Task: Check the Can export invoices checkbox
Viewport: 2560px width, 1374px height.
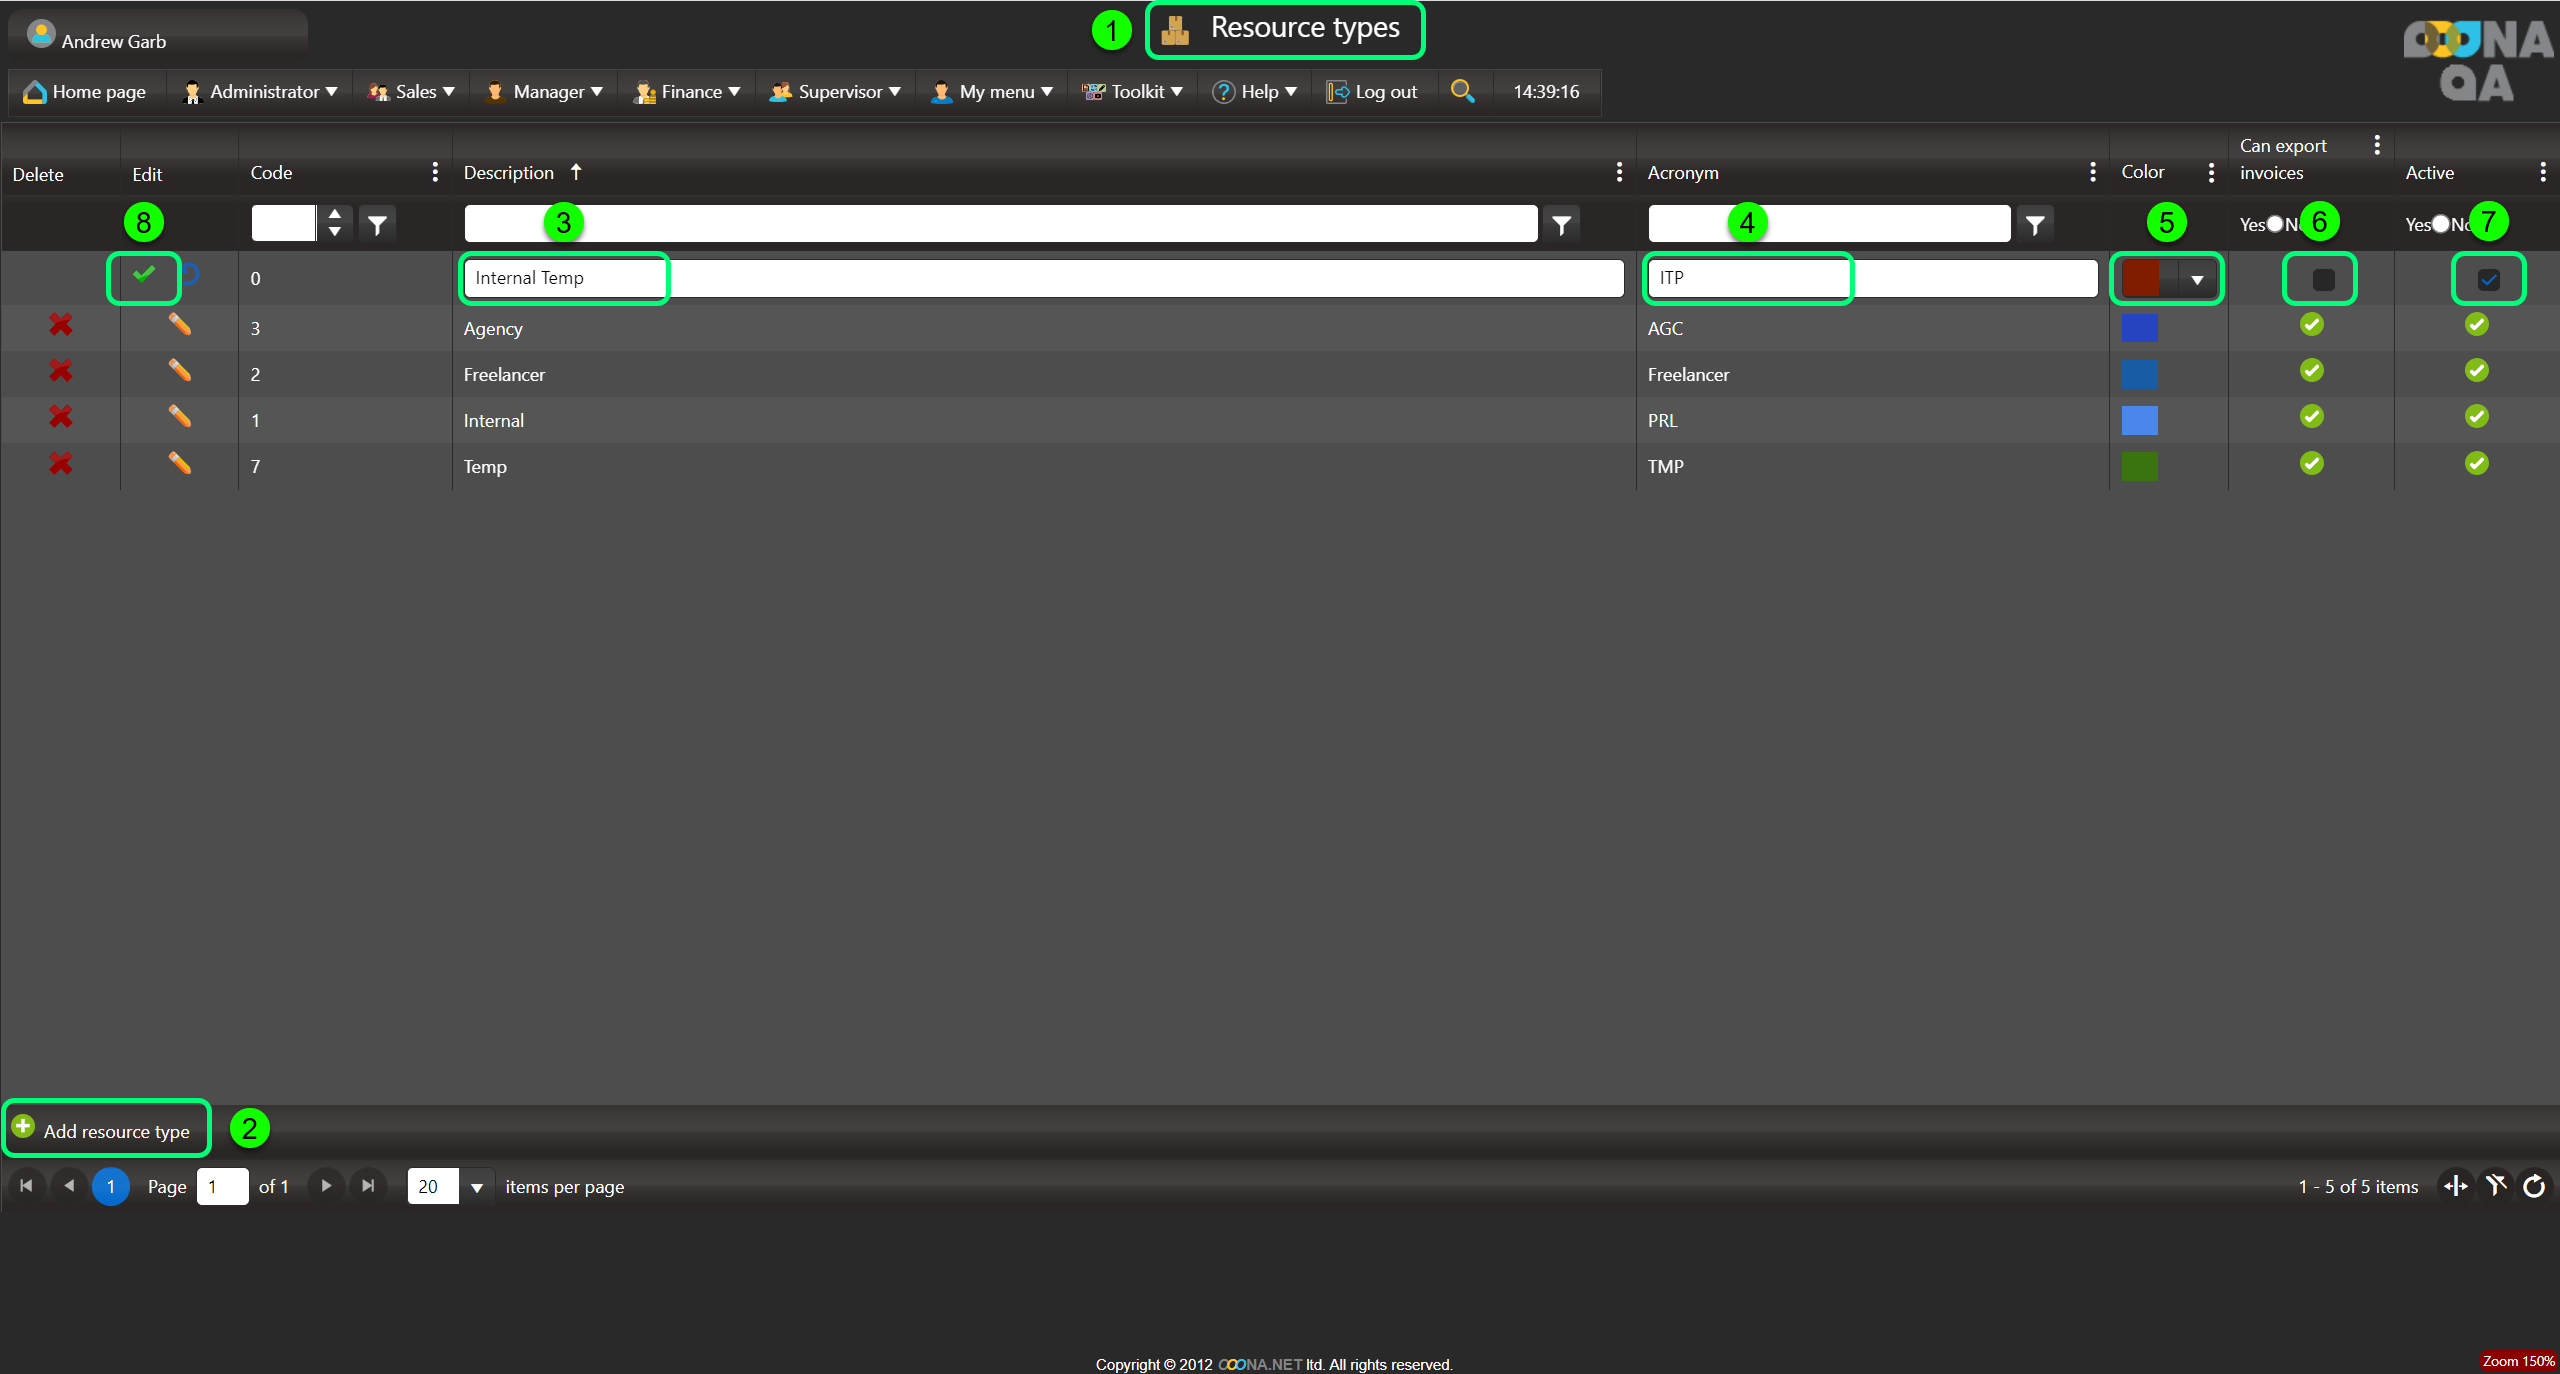Action: (2323, 280)
